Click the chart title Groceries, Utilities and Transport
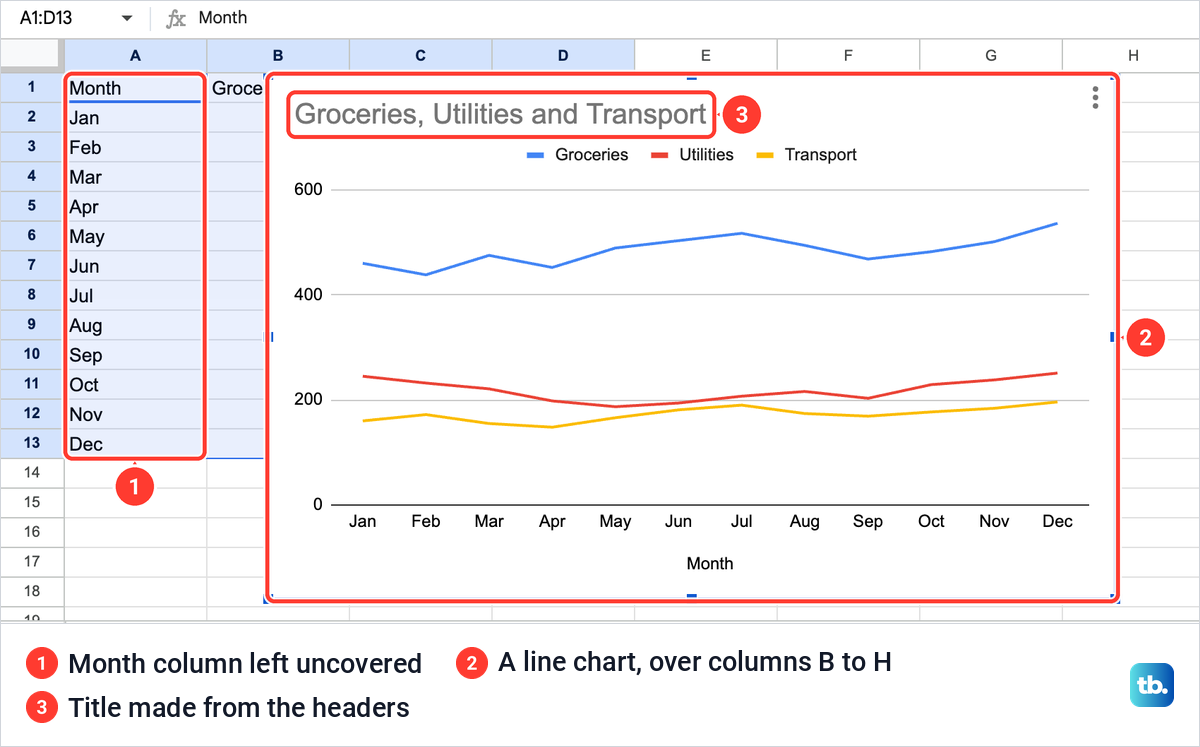Screen dimensions: 1200x747 [501, 114]
